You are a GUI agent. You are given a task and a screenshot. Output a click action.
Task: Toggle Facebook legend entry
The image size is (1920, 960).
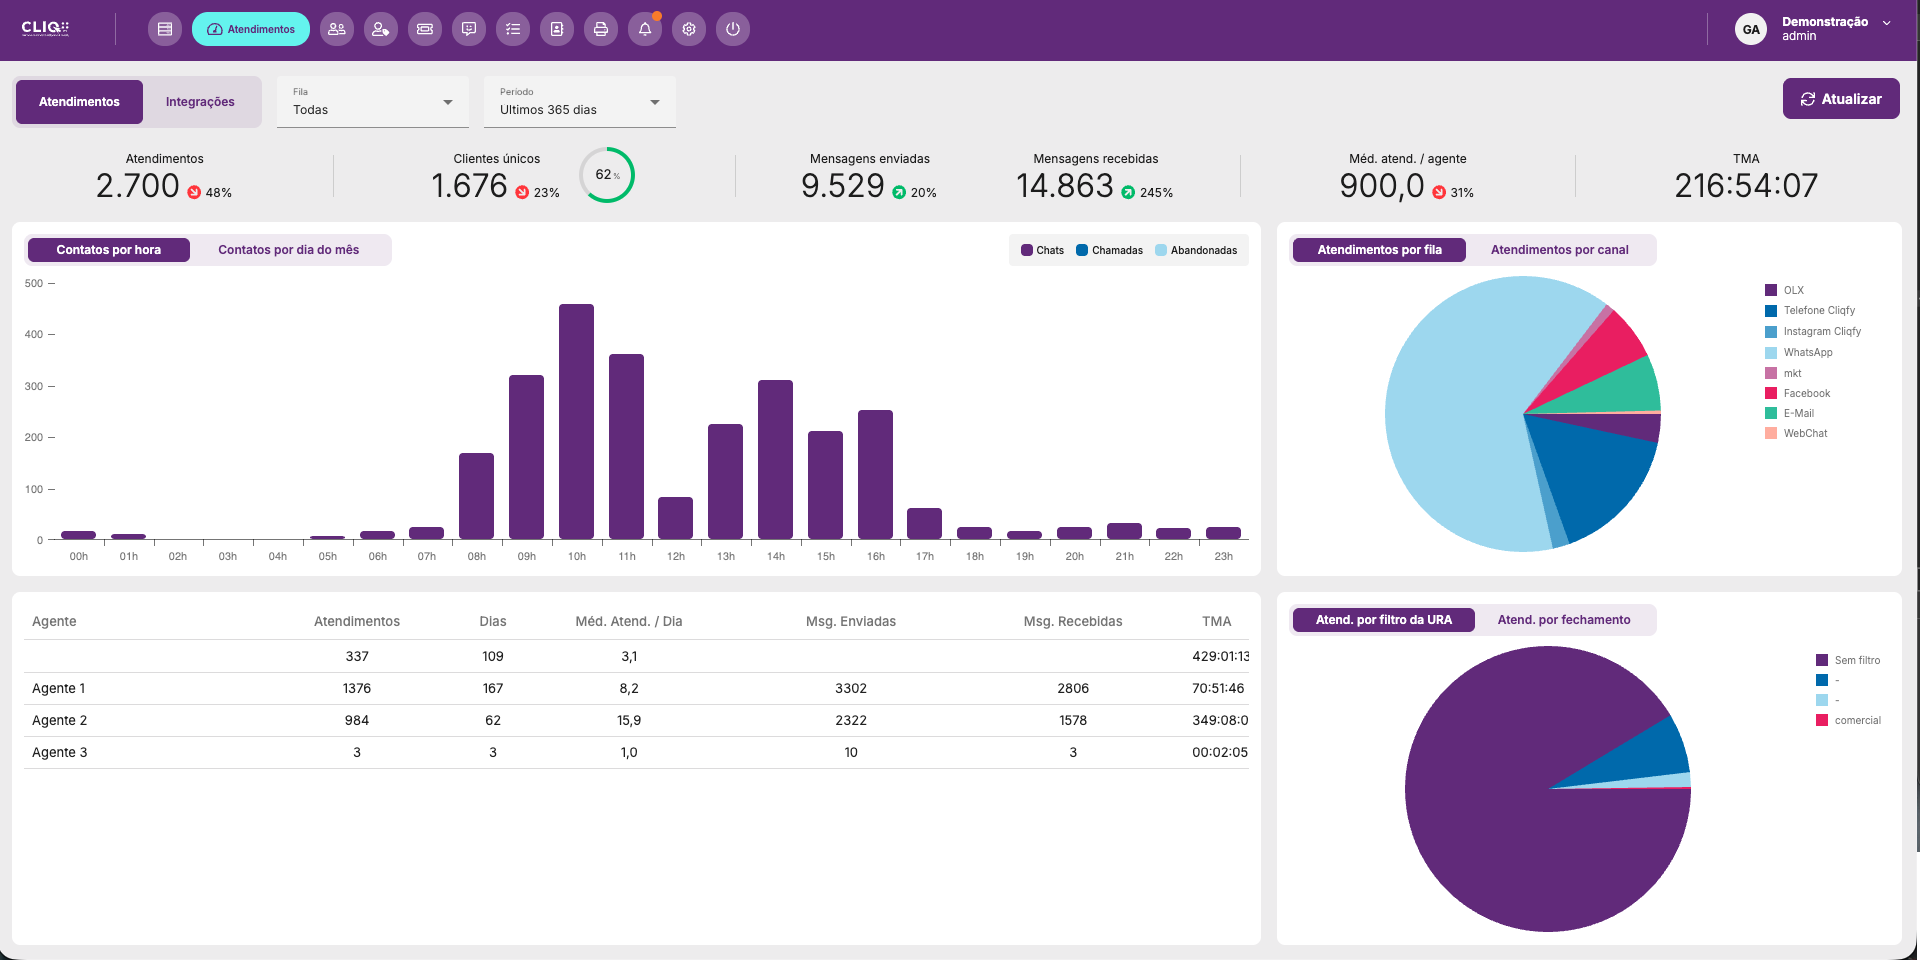tap(1798, 394)
